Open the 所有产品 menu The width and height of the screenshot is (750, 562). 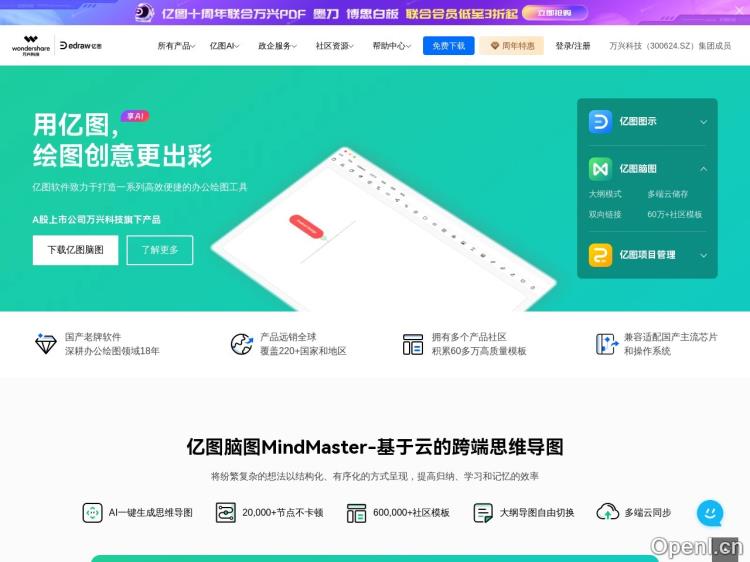[176, 46]
